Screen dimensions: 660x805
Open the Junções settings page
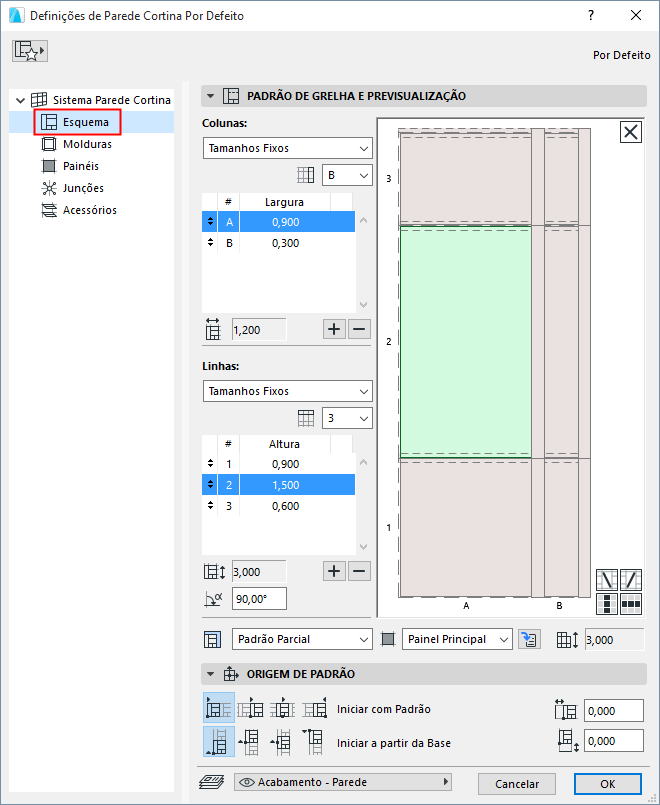tap(83, 188)
